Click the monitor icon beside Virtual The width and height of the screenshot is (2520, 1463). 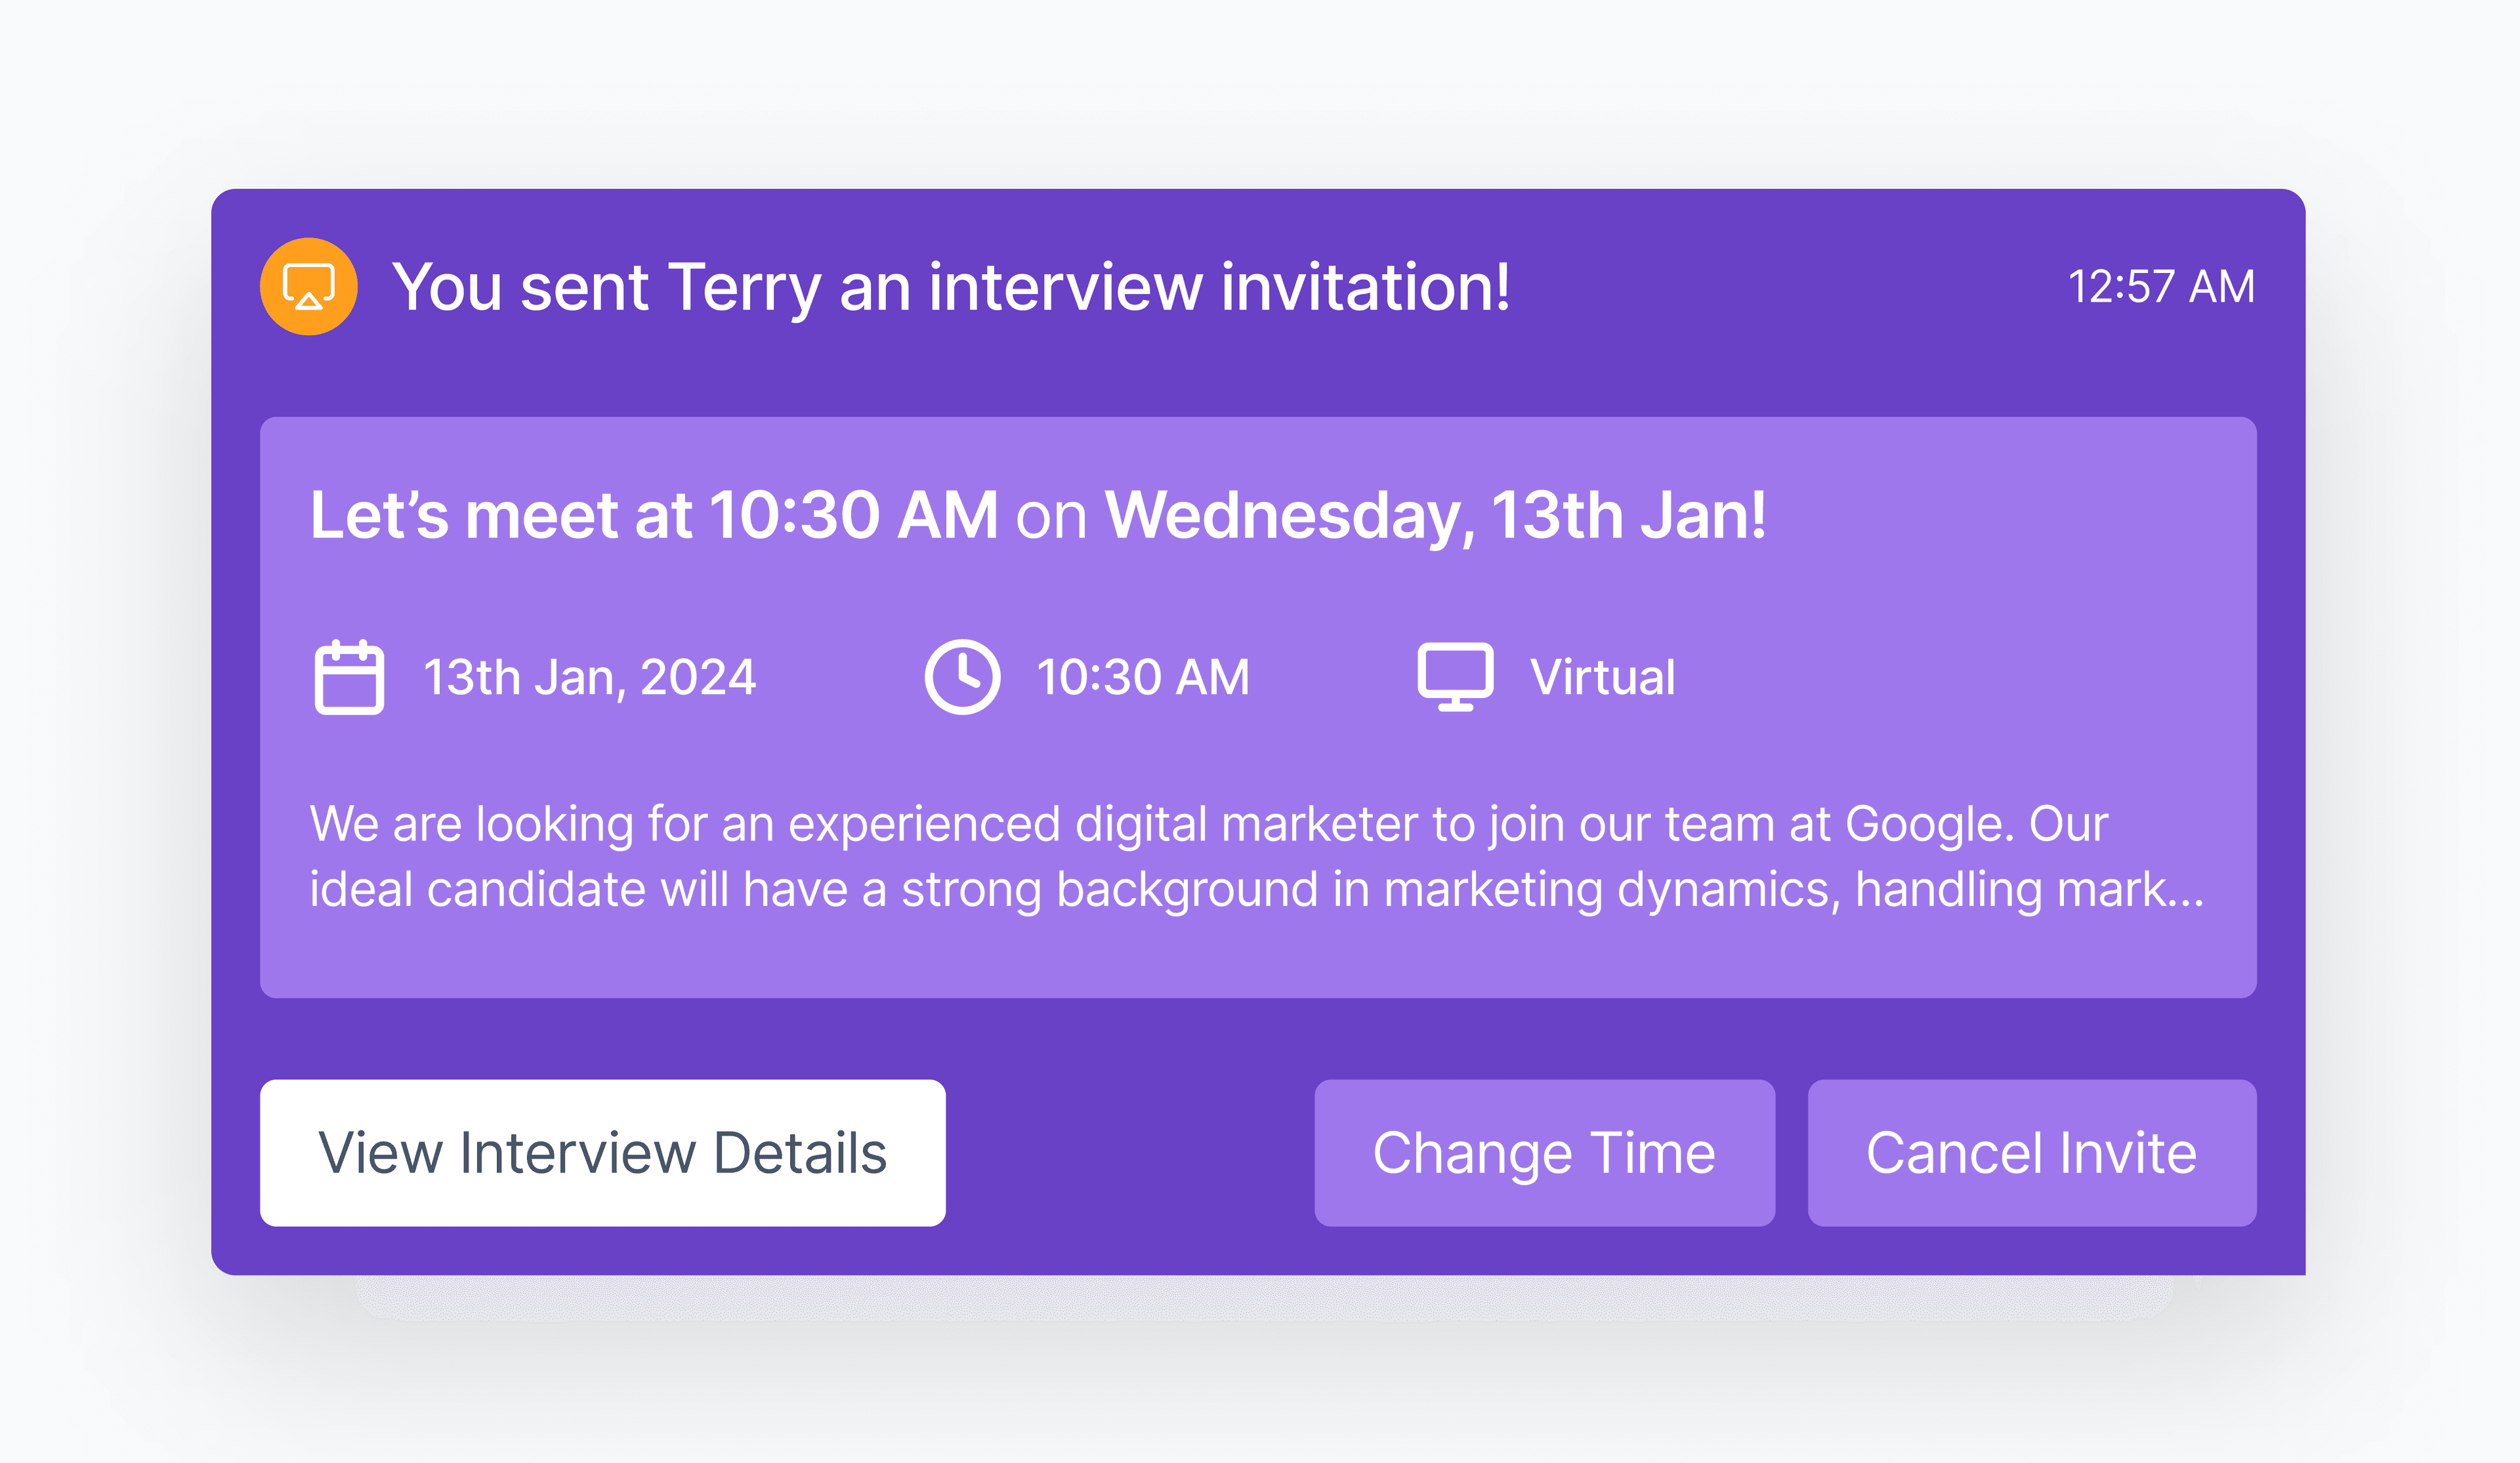pos(1455,677)
